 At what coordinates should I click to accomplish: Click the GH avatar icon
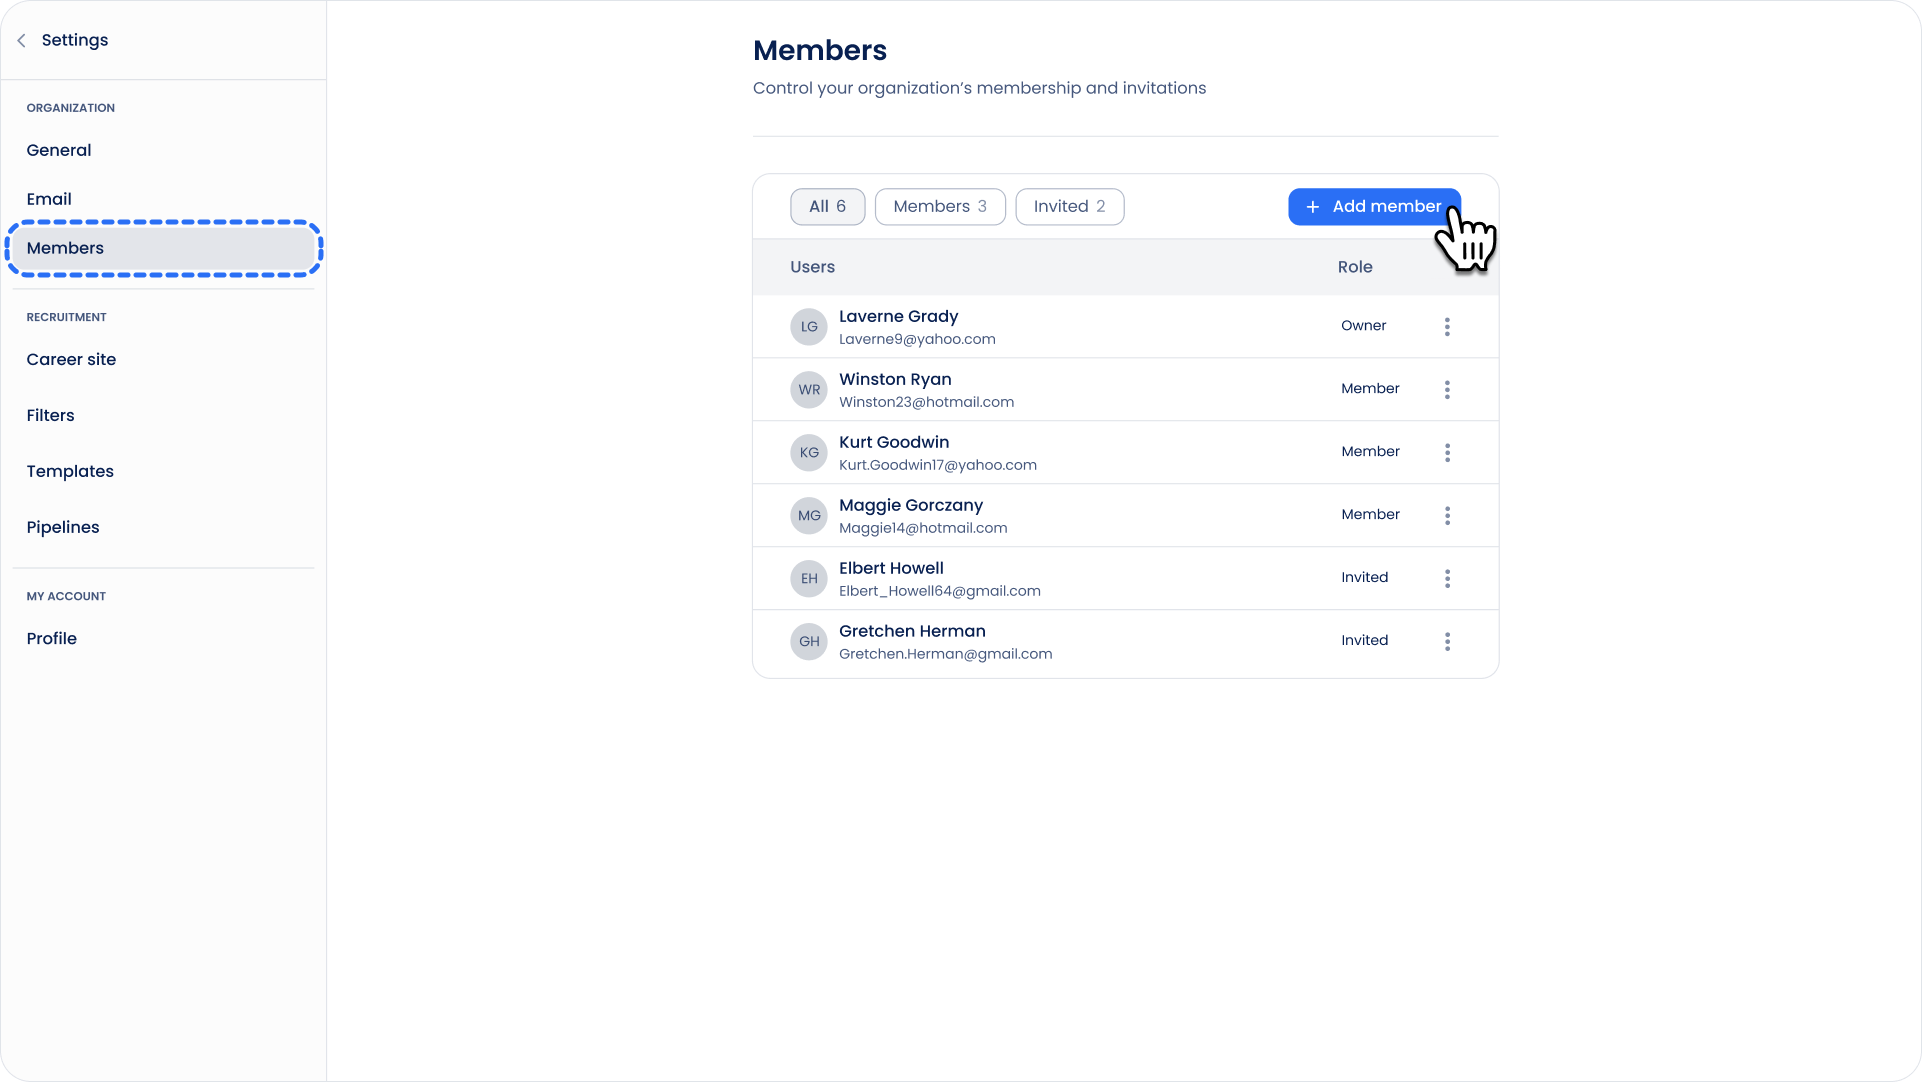coord(808,642)
